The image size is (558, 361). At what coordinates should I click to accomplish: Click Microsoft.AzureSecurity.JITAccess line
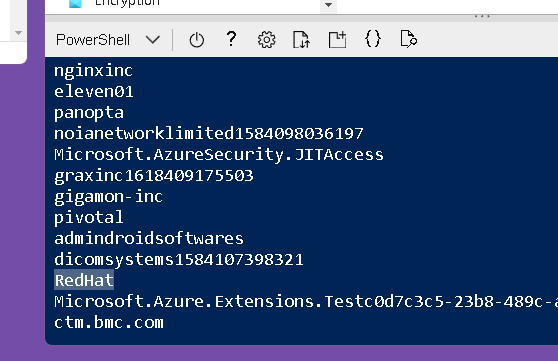219,155
